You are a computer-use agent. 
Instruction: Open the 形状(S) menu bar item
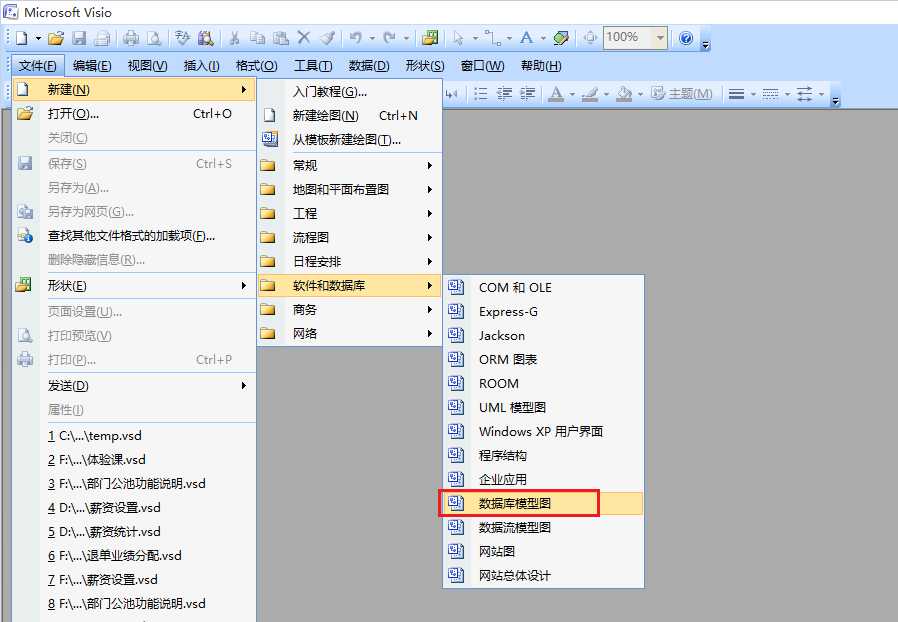[424, 66]
